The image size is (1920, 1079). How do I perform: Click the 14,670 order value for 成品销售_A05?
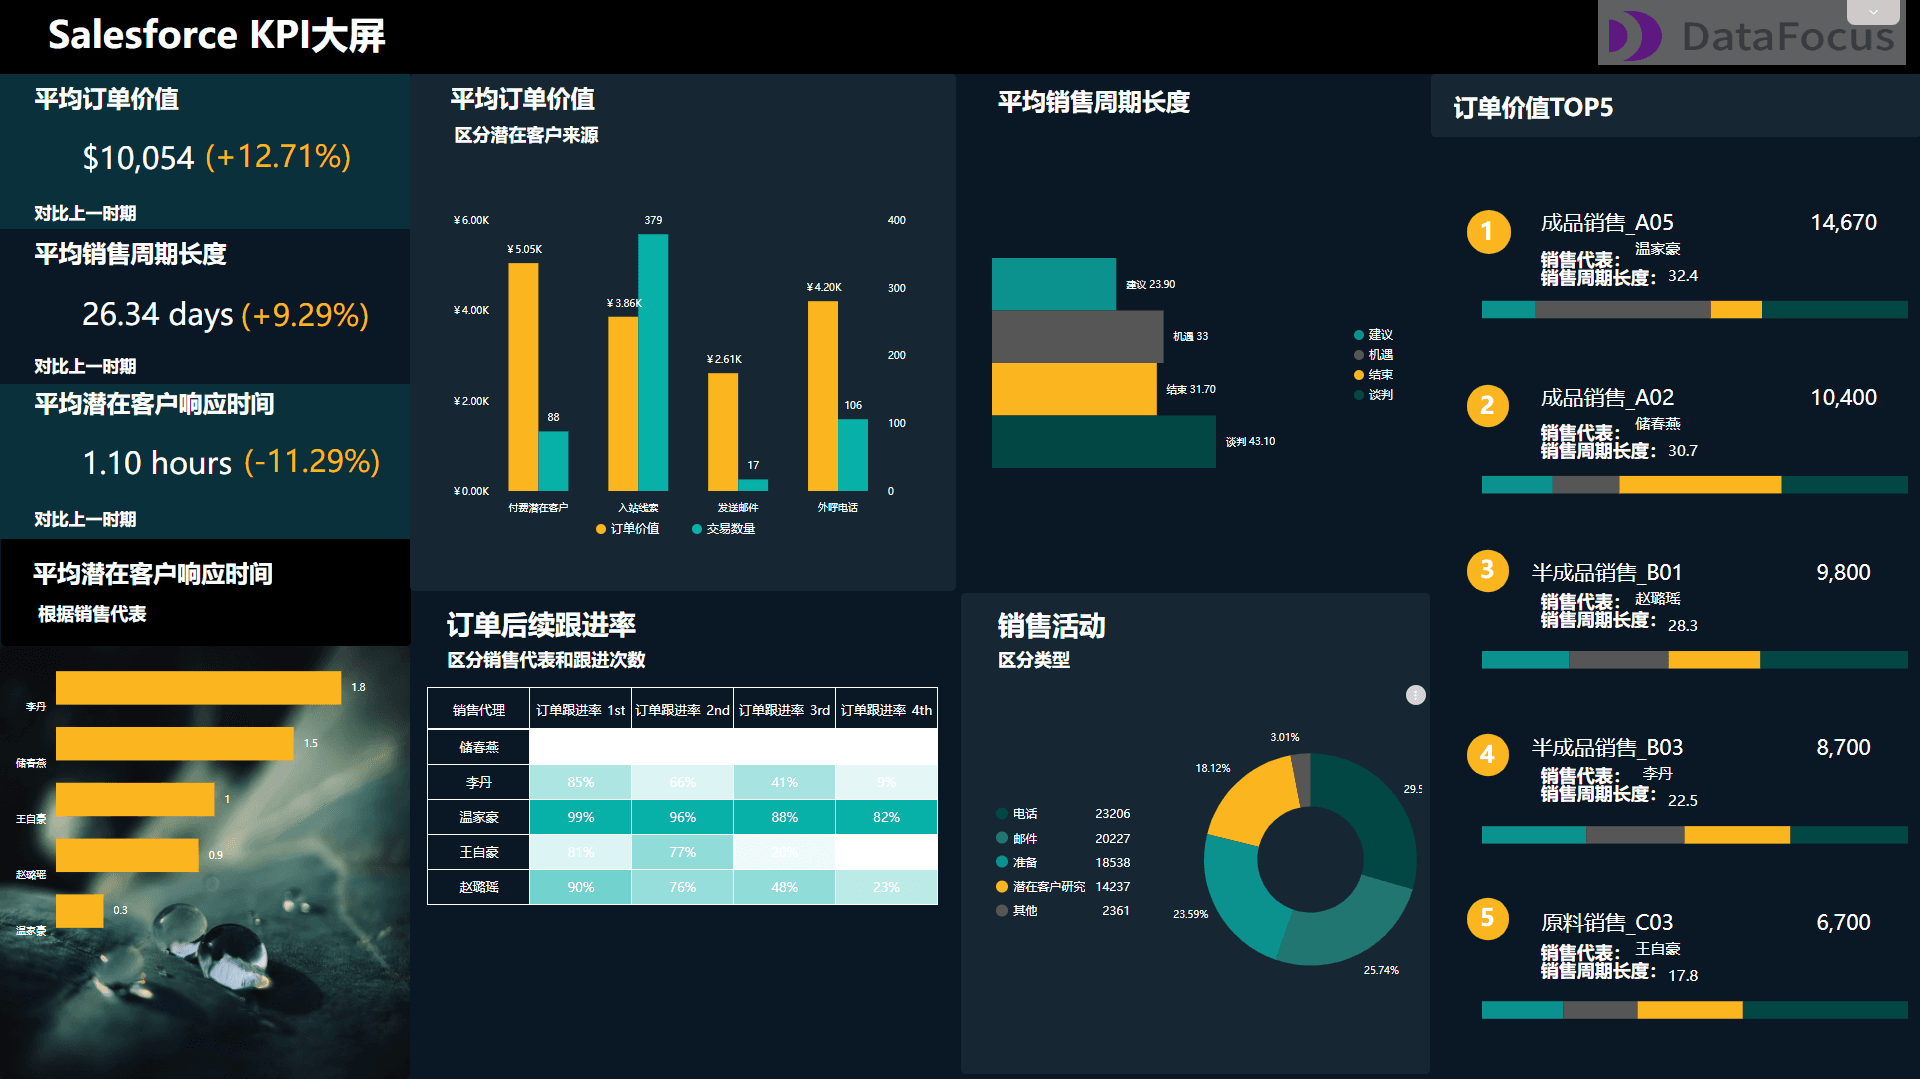(1843, 223)
